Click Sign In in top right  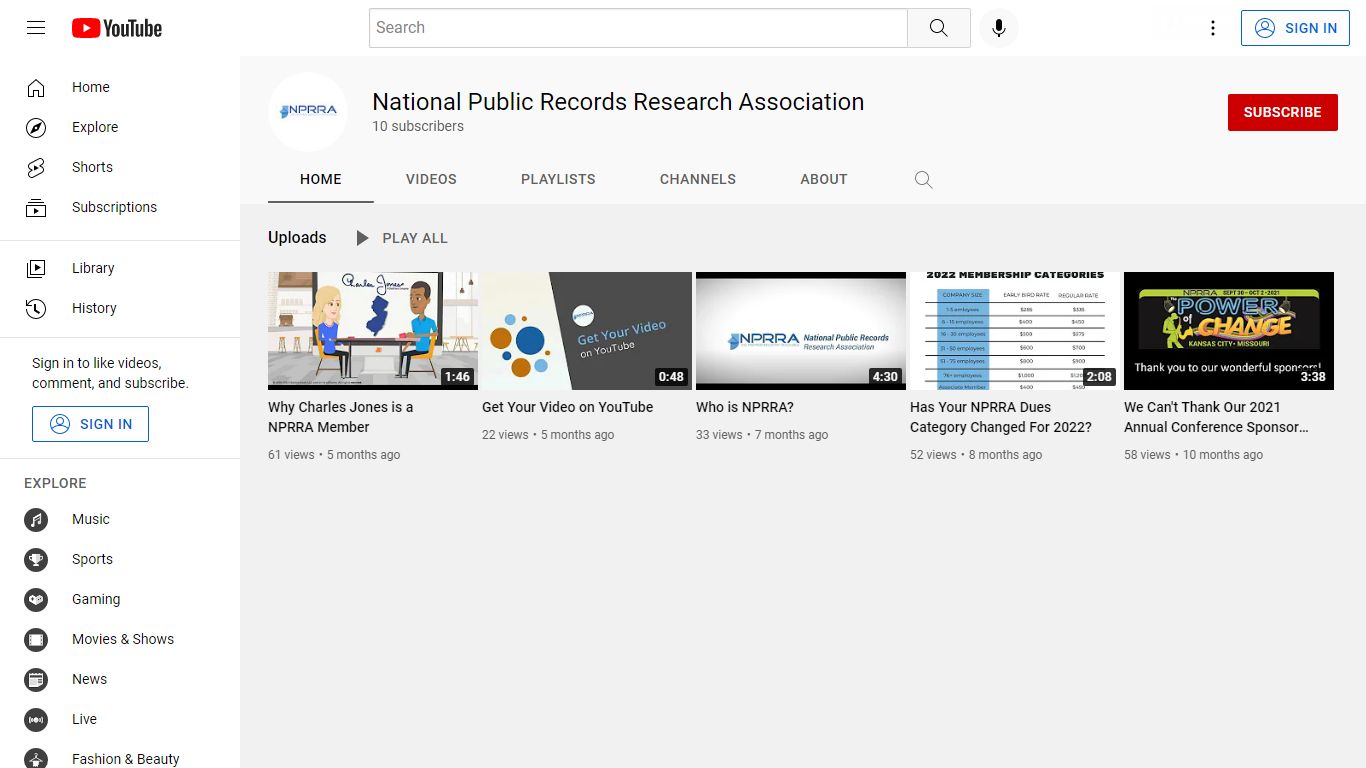click(1295, 28)
